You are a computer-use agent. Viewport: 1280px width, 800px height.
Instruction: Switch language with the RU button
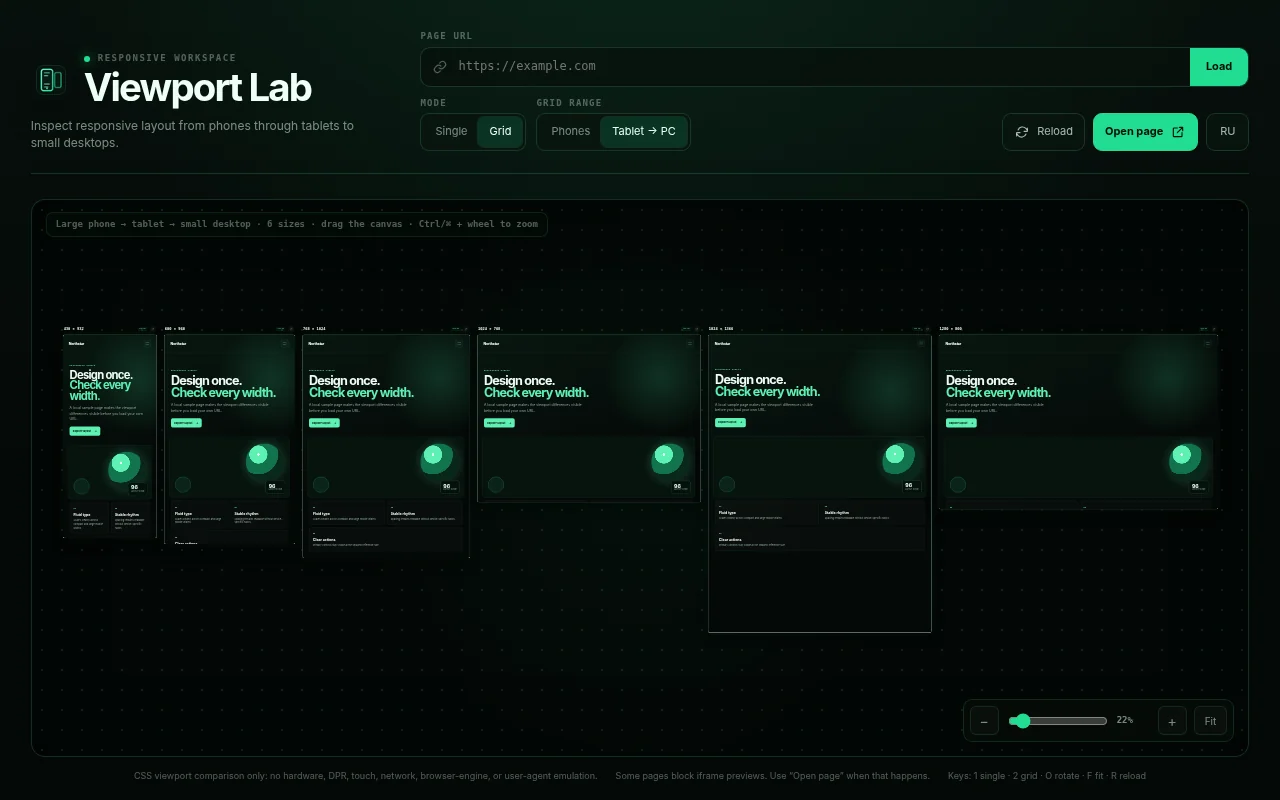click(1227, 132)
